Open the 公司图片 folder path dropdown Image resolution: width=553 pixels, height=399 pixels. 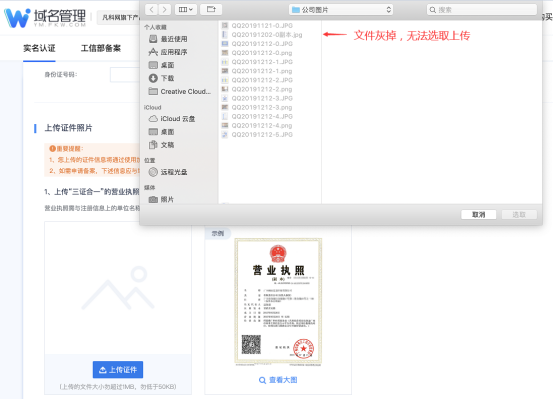(340, 10)
